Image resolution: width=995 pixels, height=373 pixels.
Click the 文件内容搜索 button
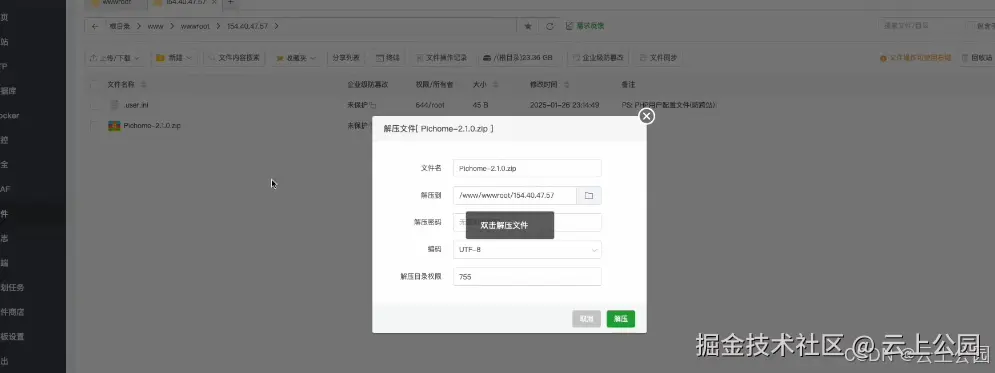pyautogui.click(x=234, y=58)
